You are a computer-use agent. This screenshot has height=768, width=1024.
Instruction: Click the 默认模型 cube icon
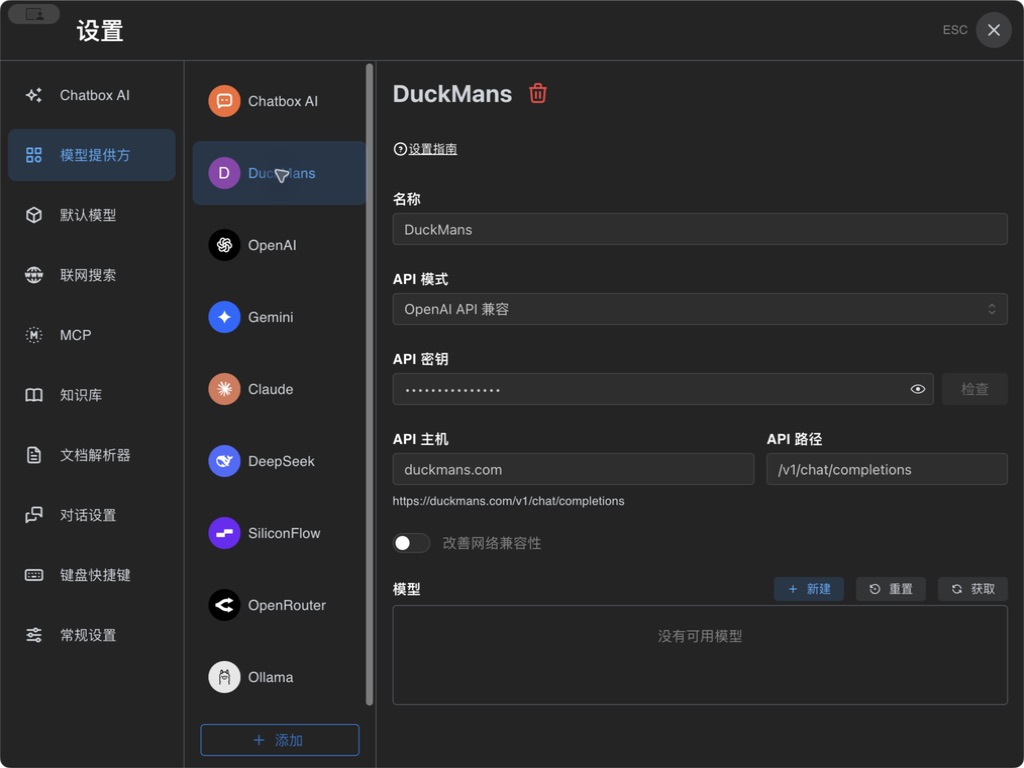tap(34, 215)
